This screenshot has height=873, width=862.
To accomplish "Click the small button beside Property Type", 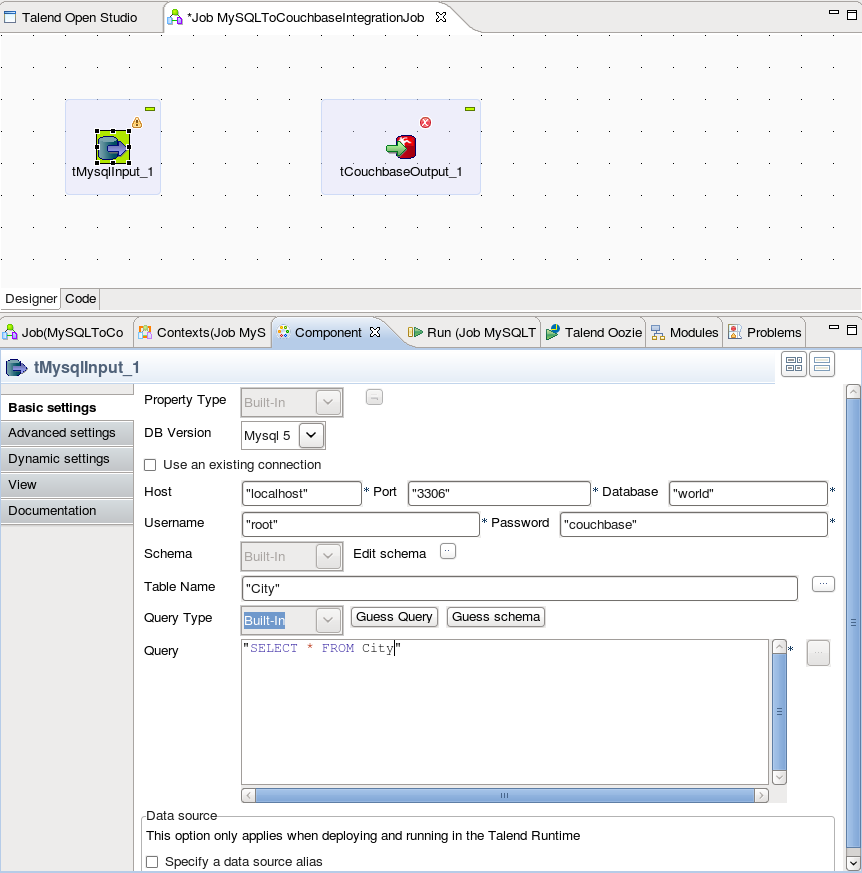I will tap(374, 398).
